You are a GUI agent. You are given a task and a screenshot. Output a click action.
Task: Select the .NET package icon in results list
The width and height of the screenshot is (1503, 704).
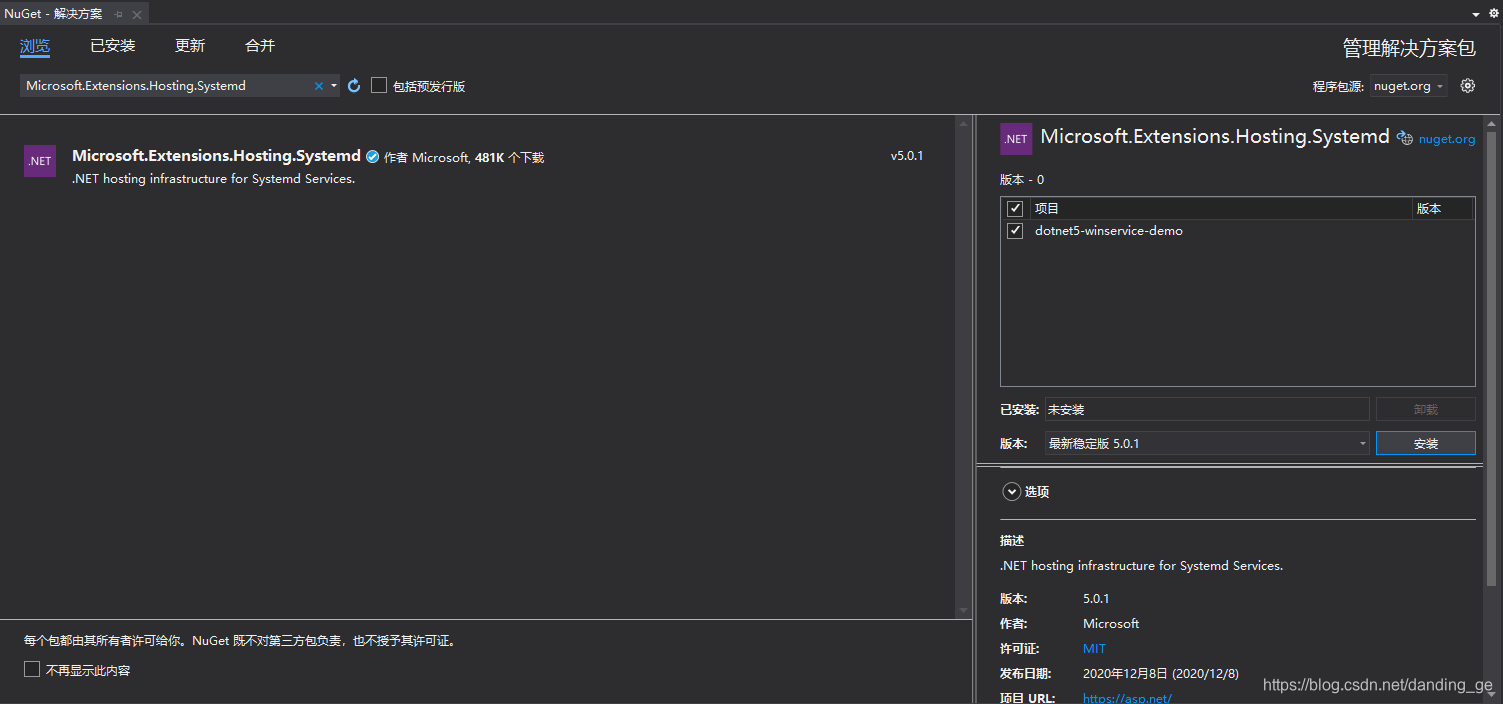click(40, 161)
